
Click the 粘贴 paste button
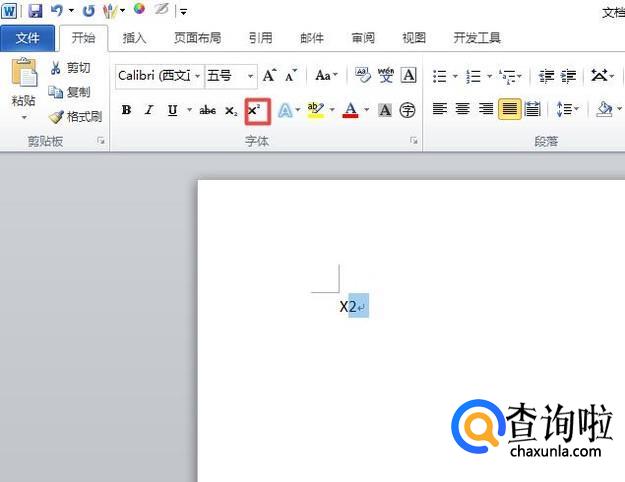tap(24, 85)
